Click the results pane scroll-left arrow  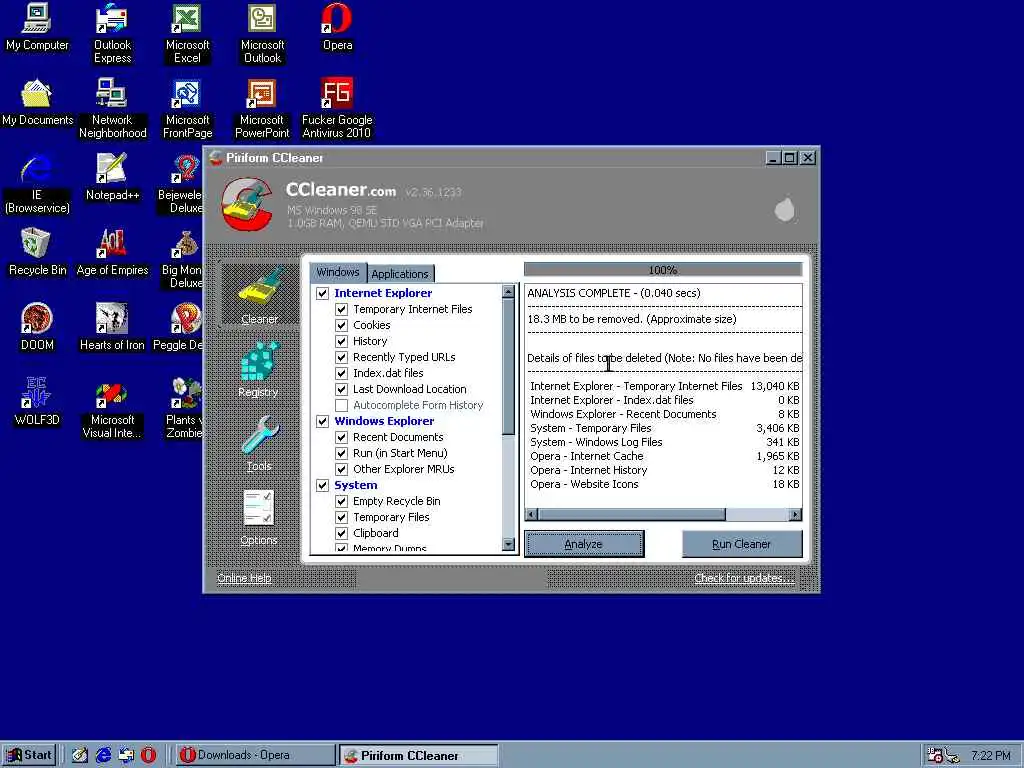click(532, 515)
